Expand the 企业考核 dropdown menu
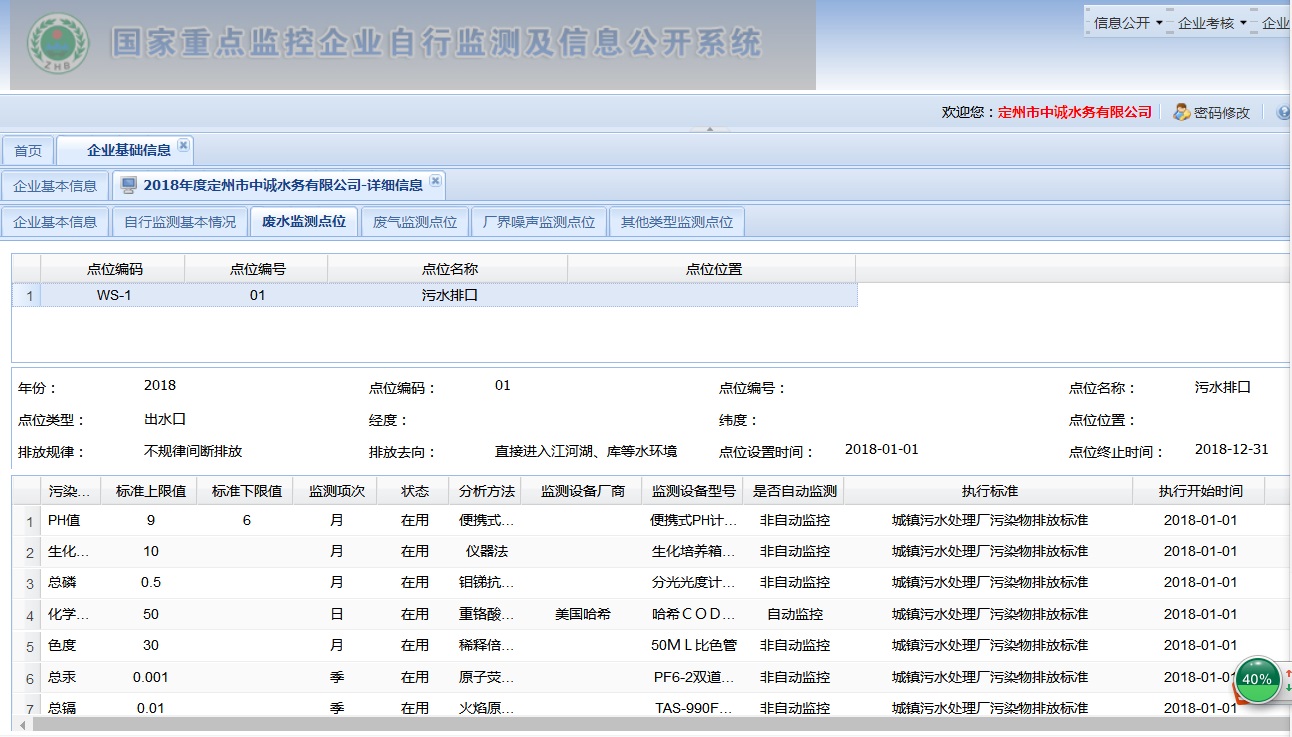Viewport: 1292px width, 737px height. [x=1212, y=23]
